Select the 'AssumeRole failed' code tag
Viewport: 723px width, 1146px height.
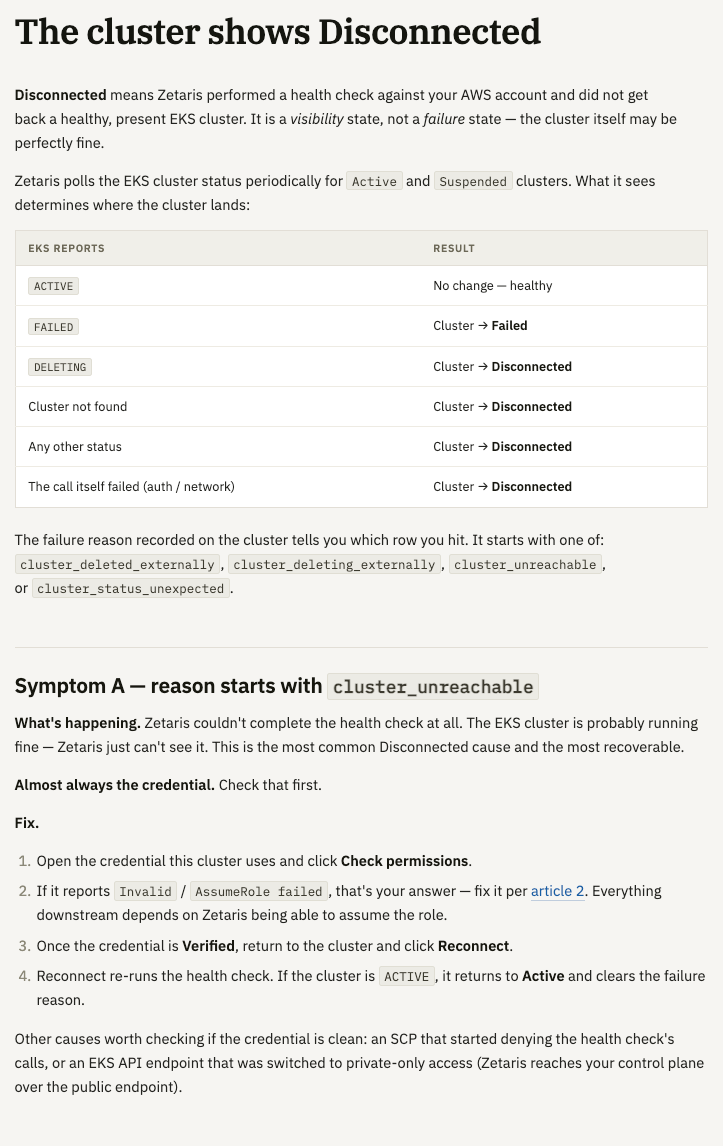tap(259, 892)
